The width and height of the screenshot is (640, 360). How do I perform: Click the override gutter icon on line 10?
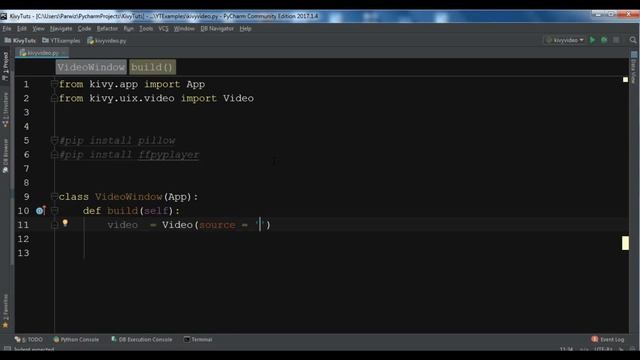[40, 211]
